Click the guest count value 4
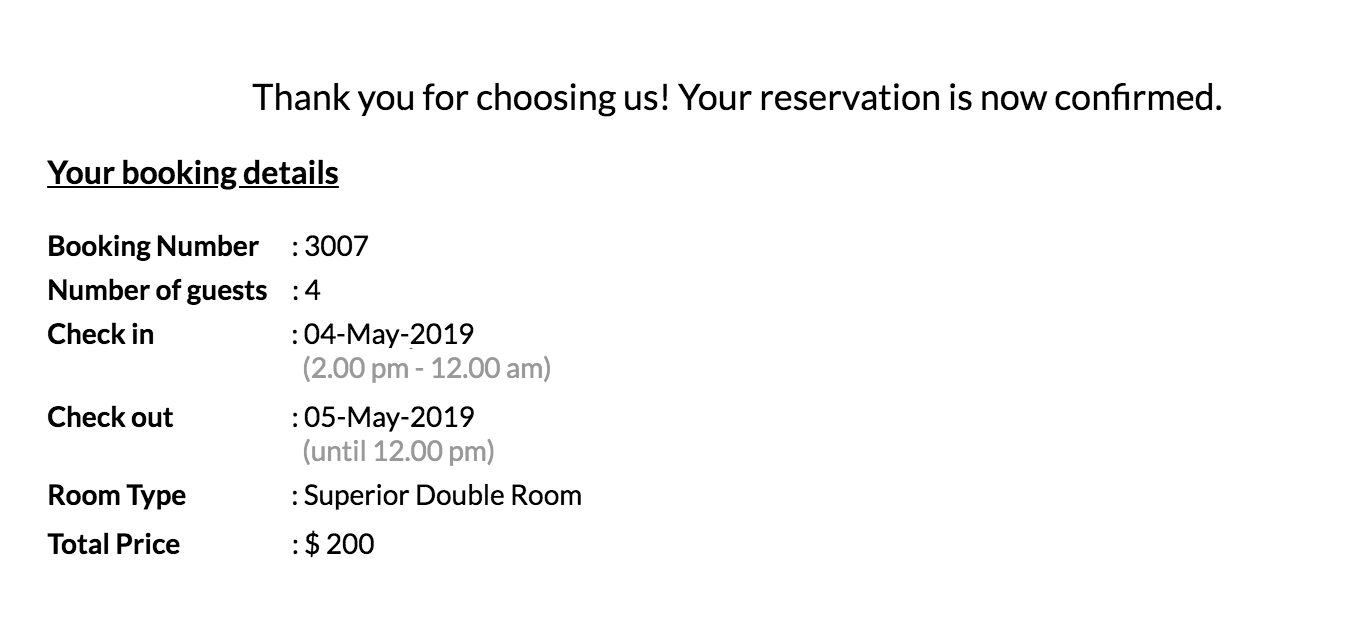1362x639 pixels. (313, 290)
